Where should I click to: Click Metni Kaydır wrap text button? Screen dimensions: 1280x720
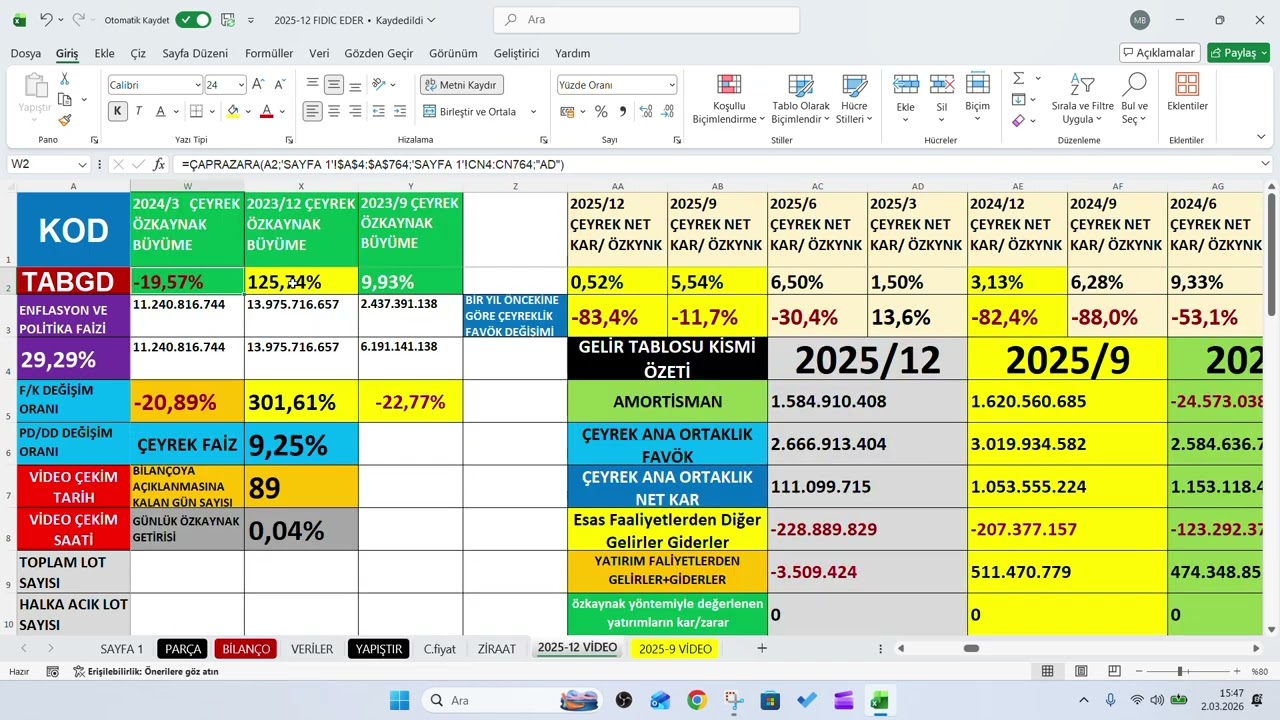pos(461,85)
